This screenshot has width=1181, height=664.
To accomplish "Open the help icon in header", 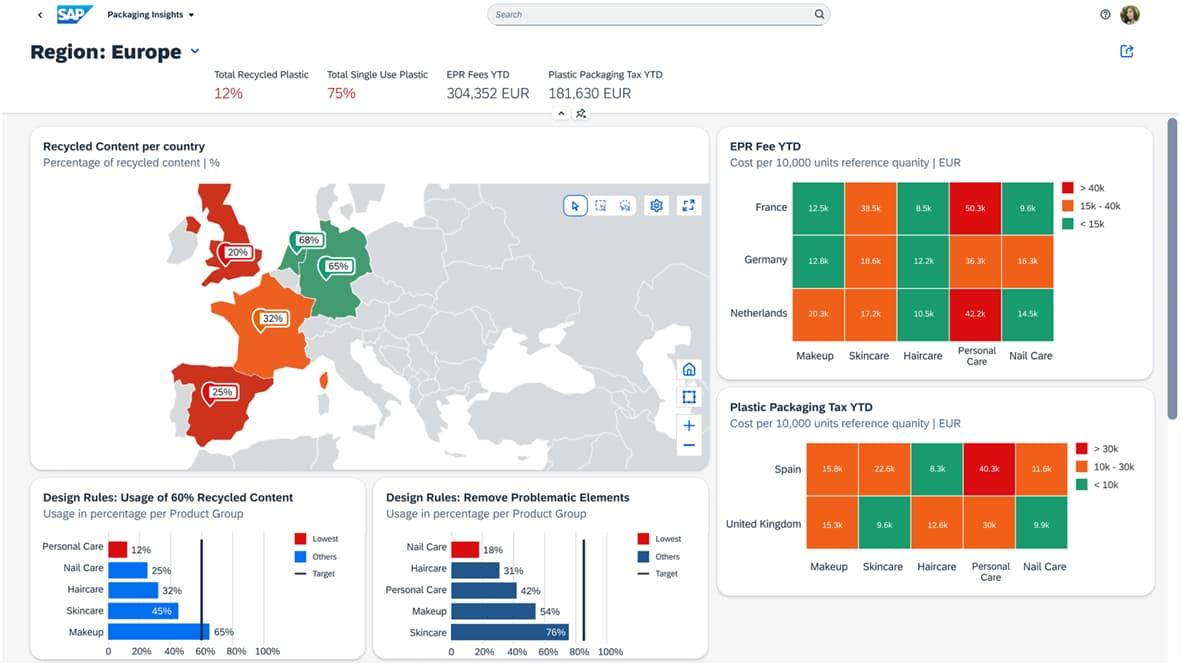I will 1105,15.
